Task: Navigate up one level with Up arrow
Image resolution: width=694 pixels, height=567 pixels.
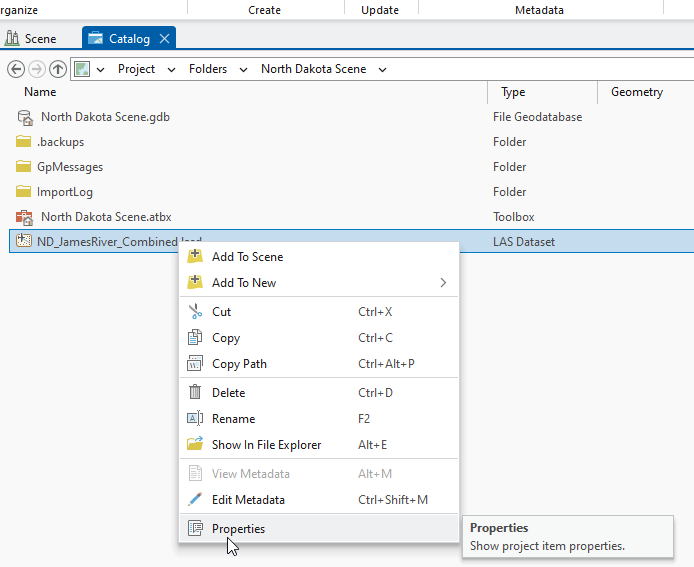Action: (58, 69)
